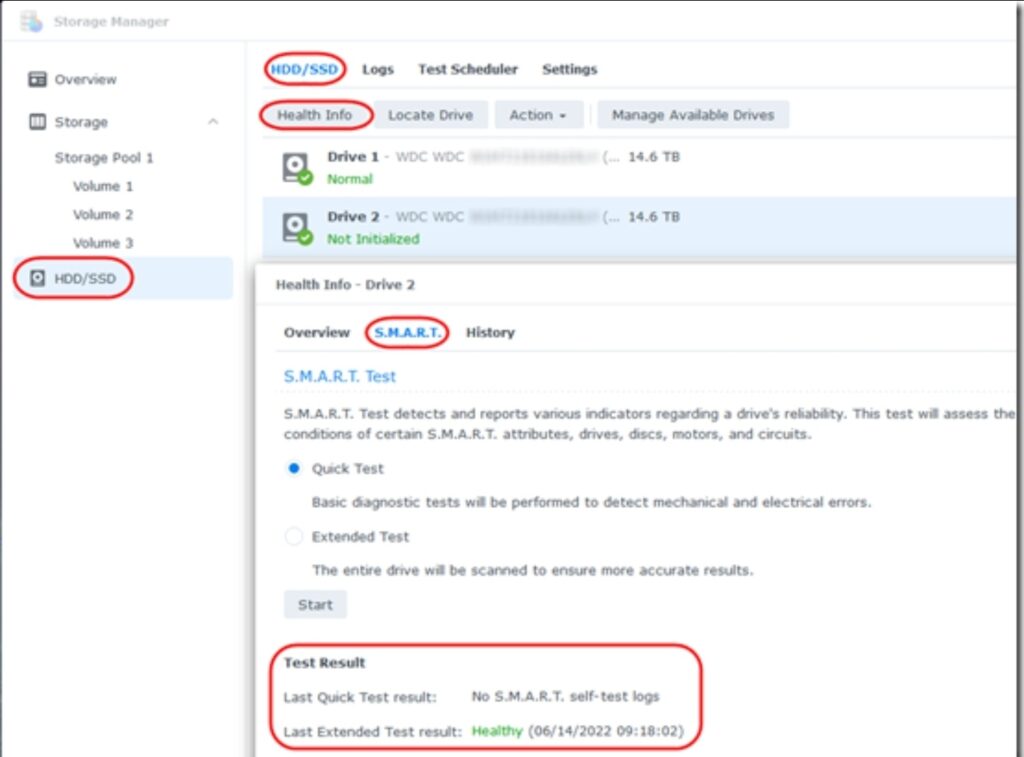Click the Start test button

click(315, 605)
